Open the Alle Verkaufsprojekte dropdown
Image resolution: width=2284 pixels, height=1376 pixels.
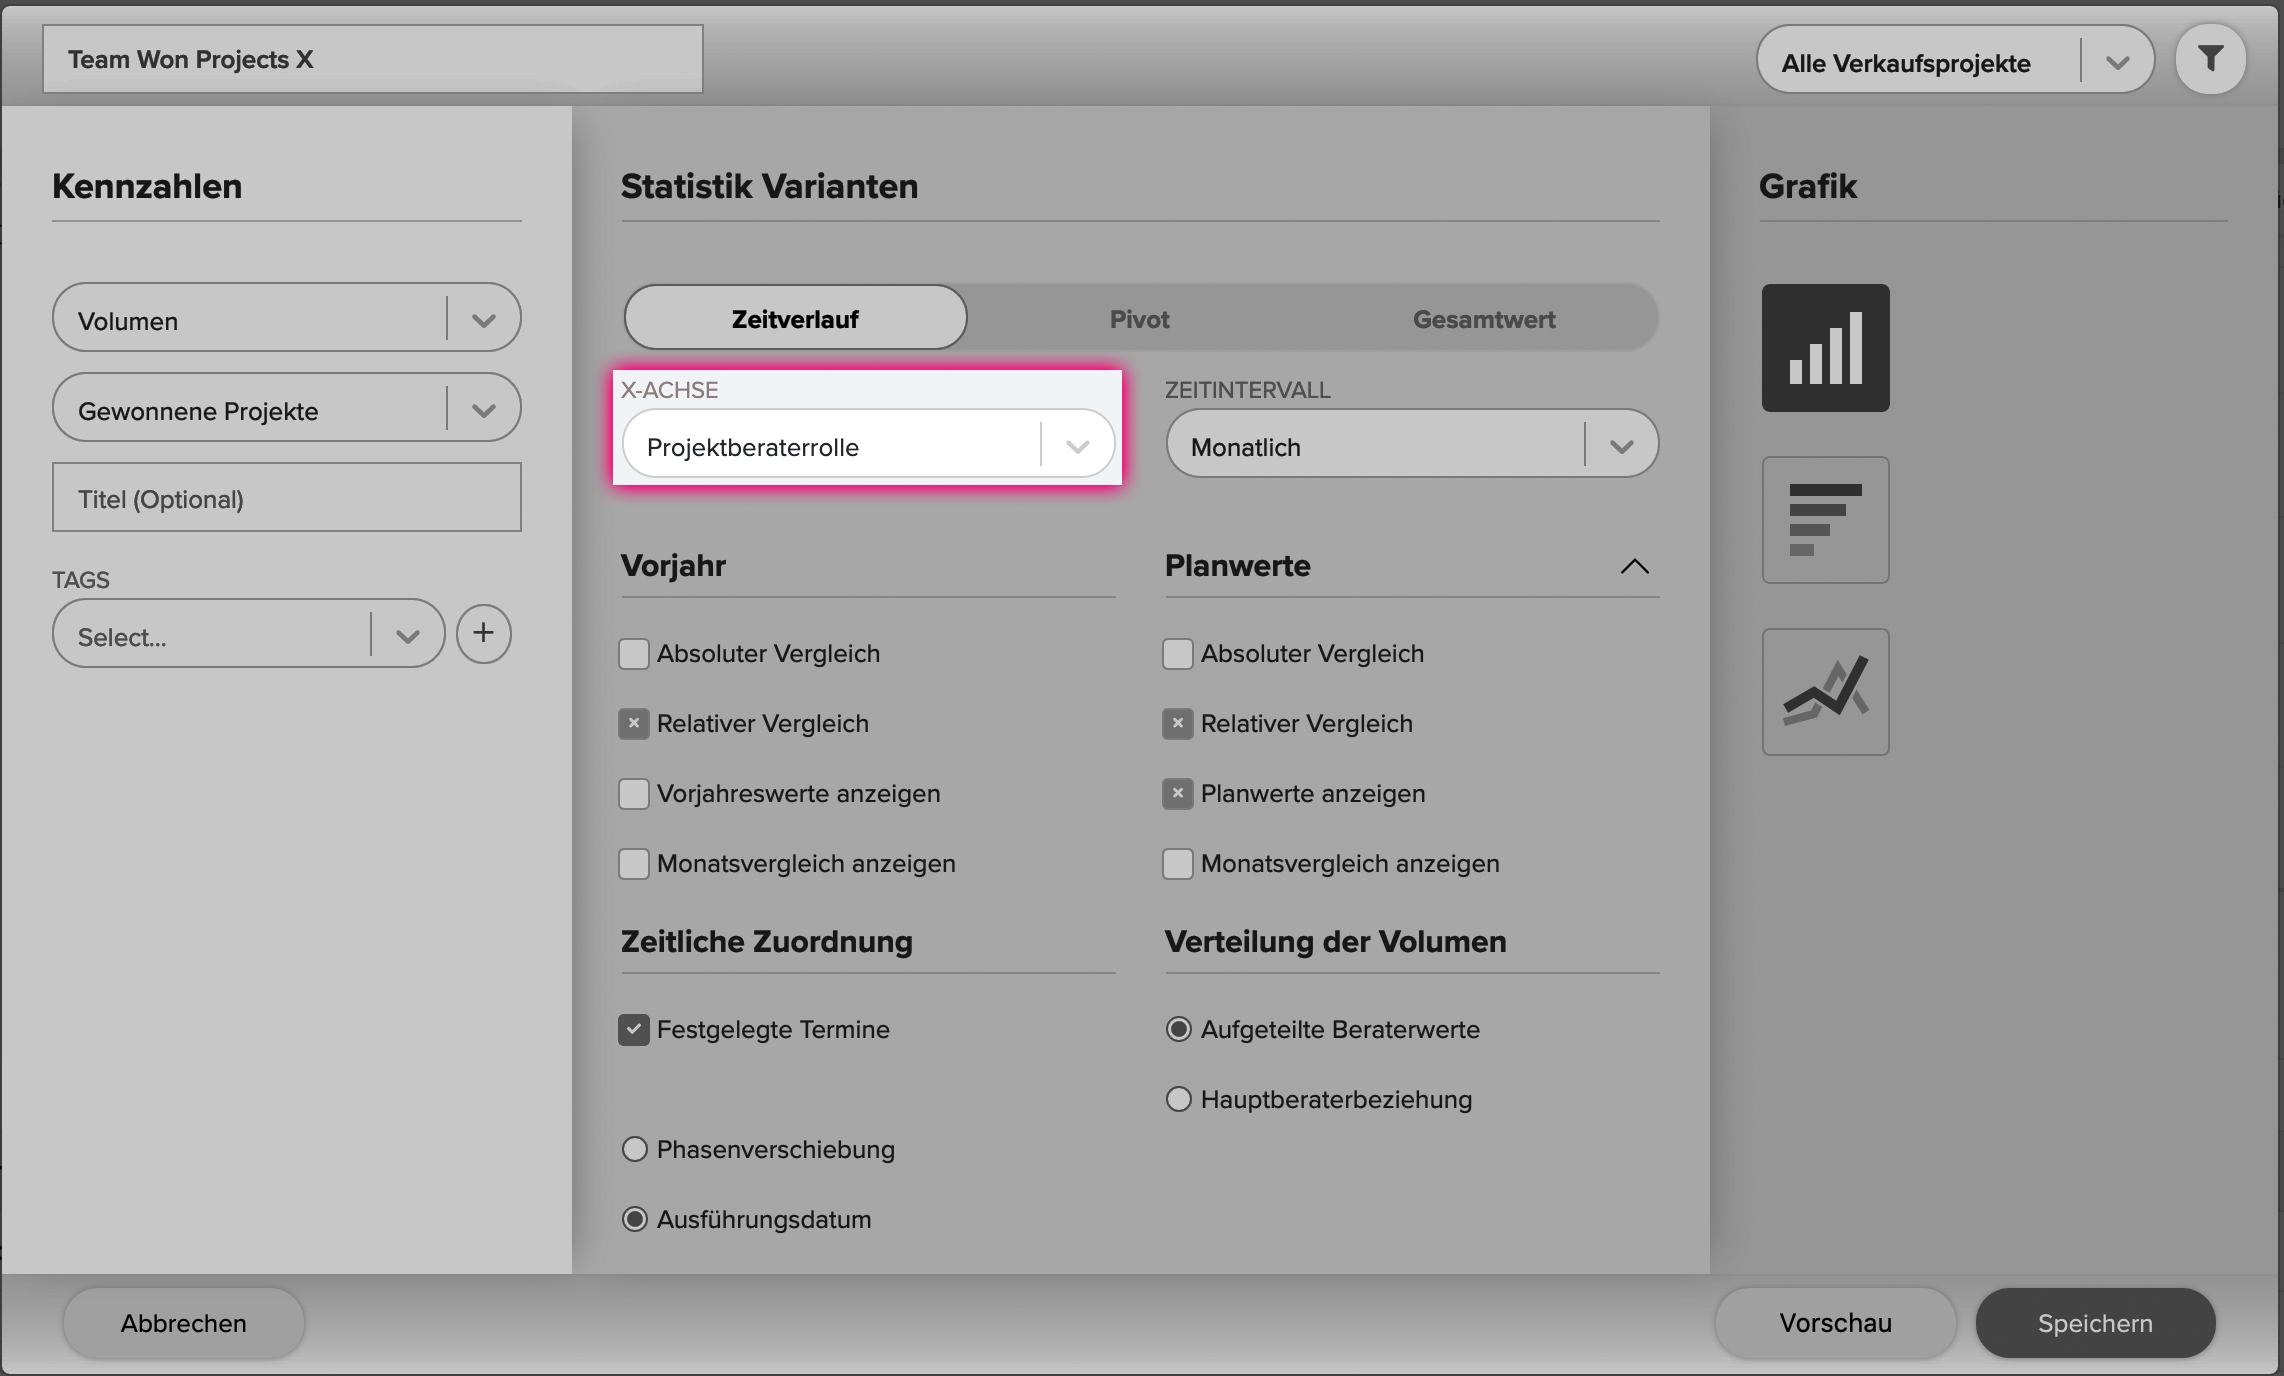click(1955, 60)
